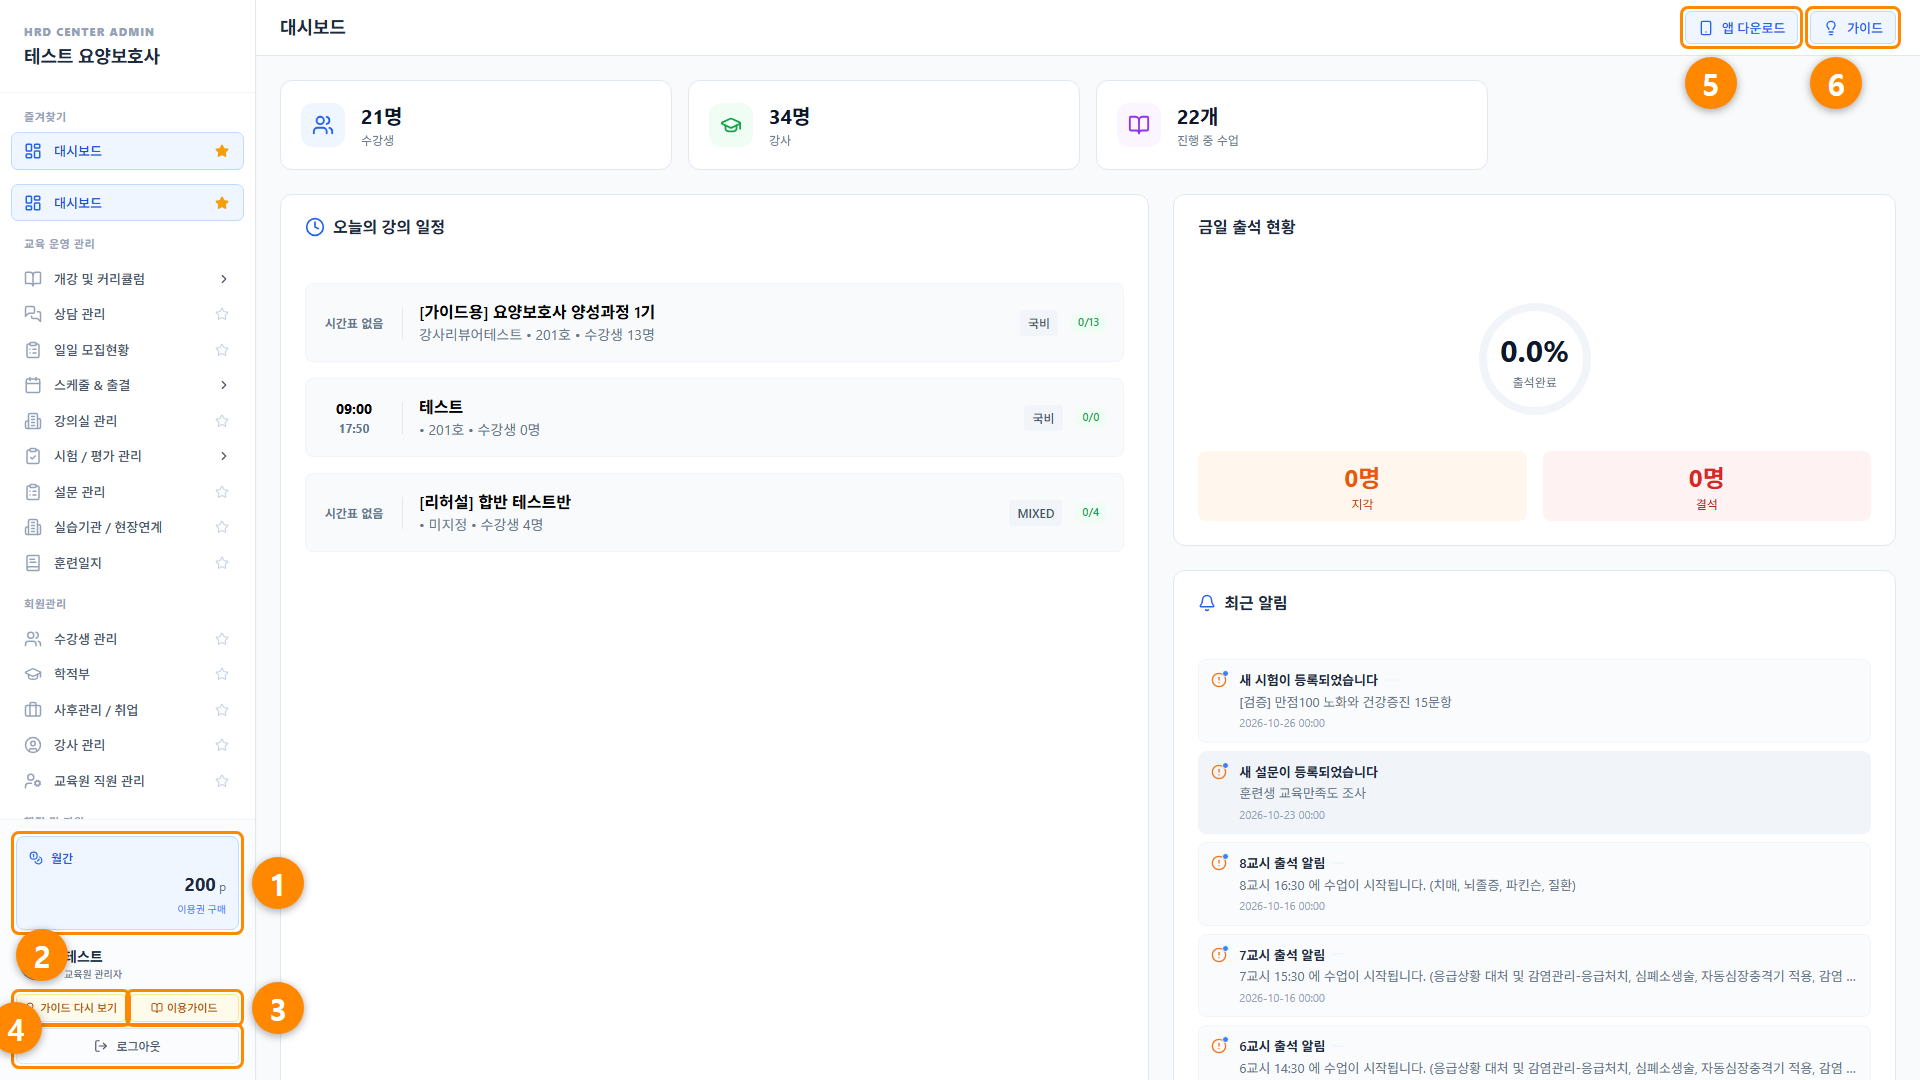Click the graduation cap icon beside 학적부
Viewport: 1920px width, 1080px height.
pos(33,674)
